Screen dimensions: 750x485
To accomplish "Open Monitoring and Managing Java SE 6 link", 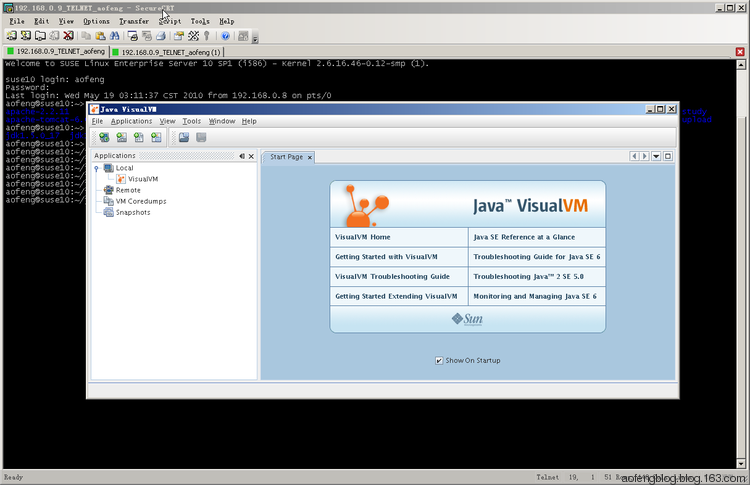I will tap(535, 296).
